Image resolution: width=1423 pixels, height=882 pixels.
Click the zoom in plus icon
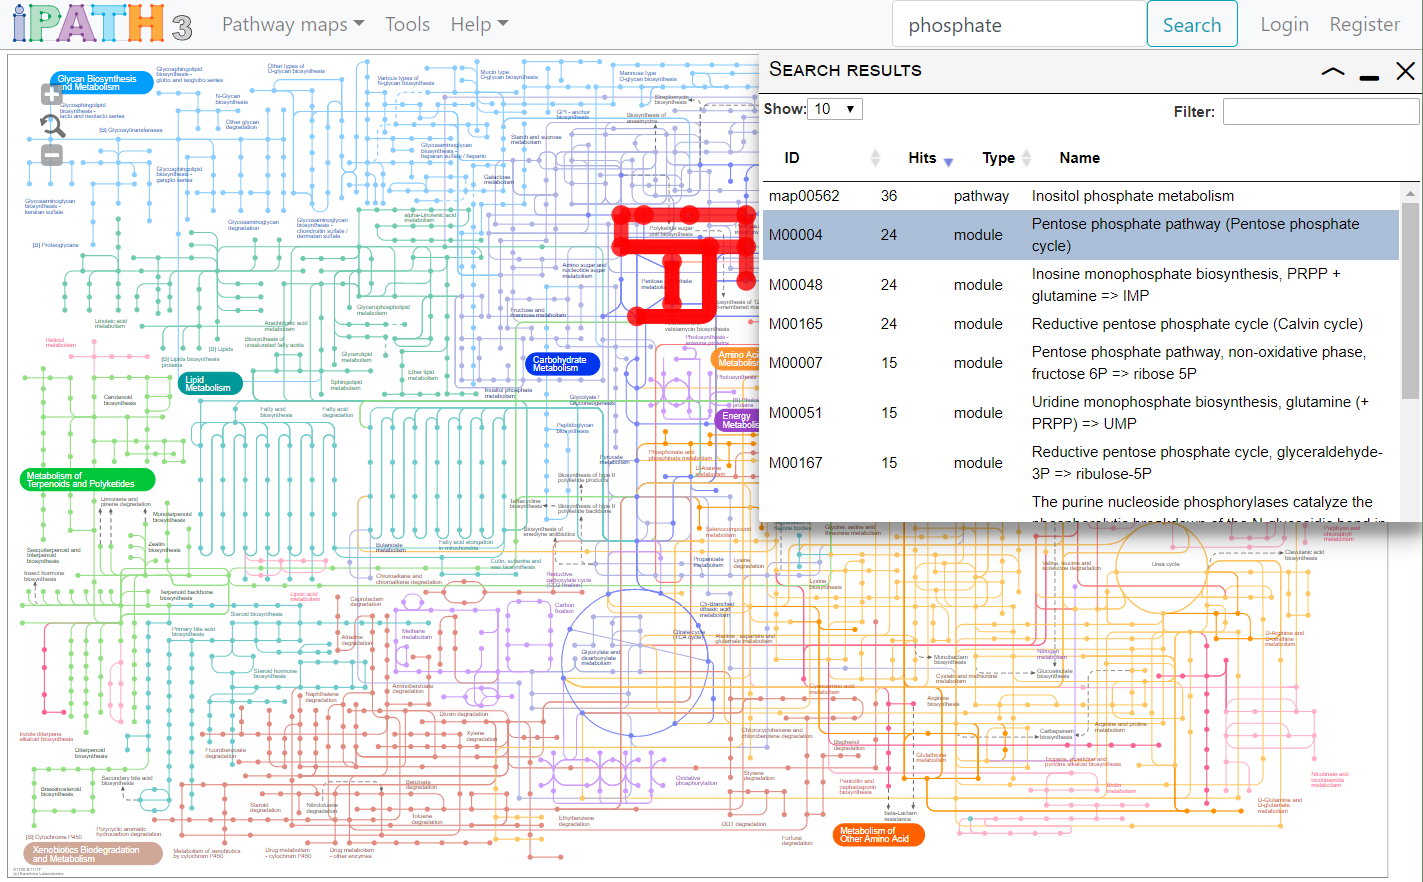[x=52, y=95]
